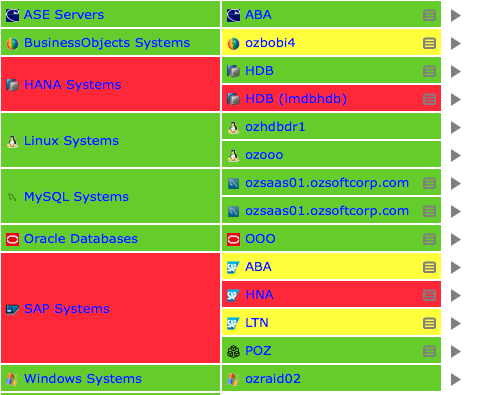Click the penguin icon beside ozooo
The image size is (483, 395).
click(233, 155)
